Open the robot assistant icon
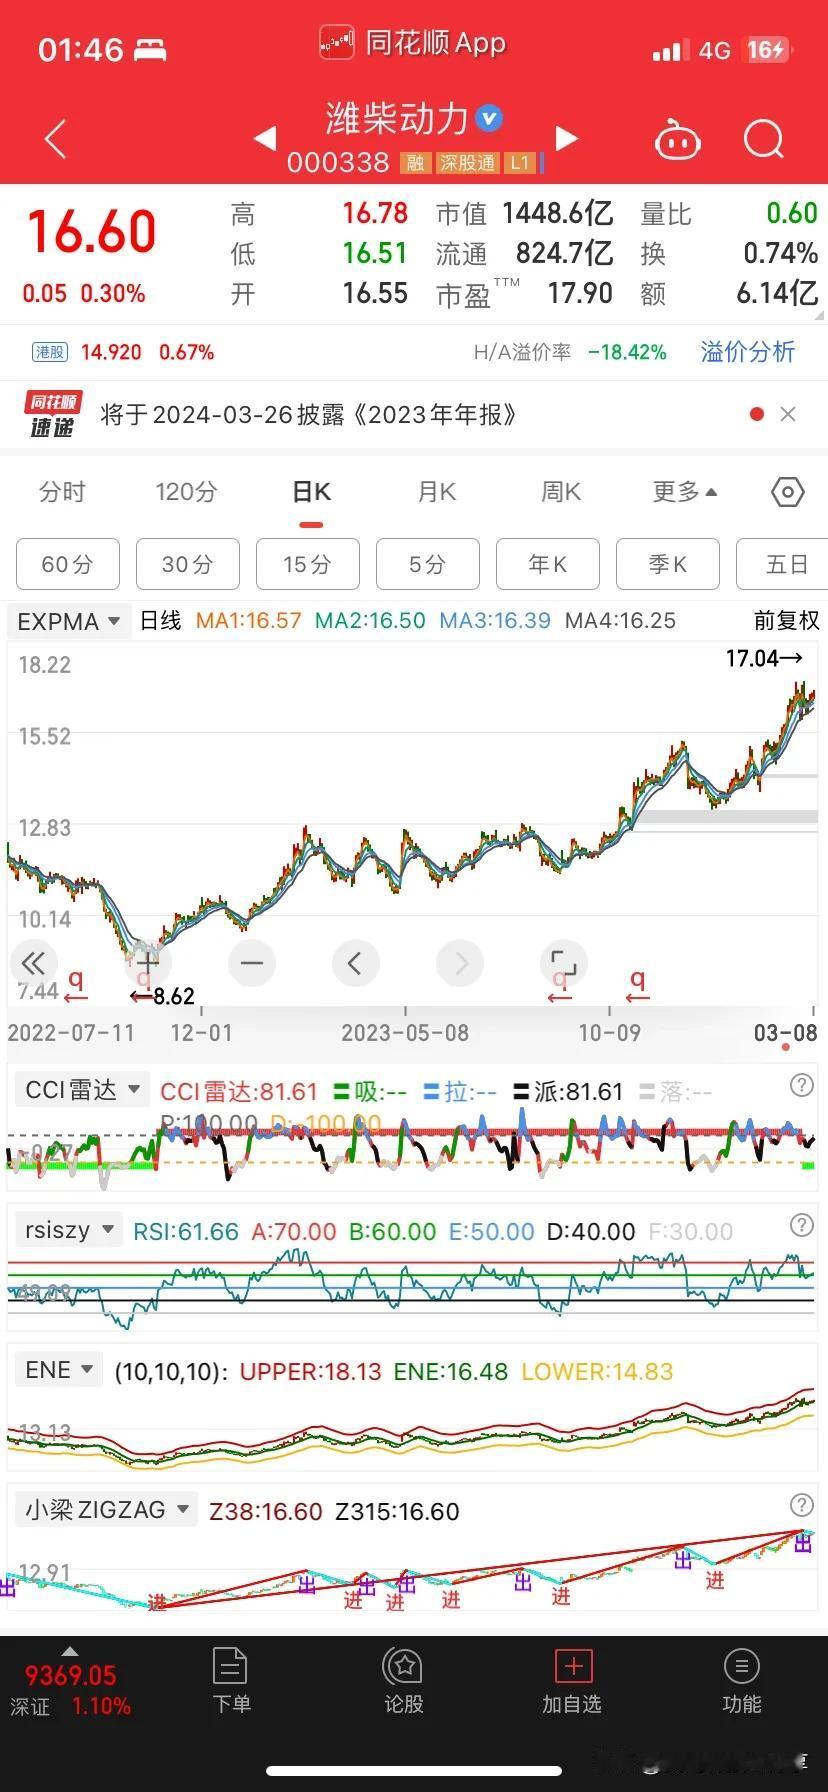Viewport: 828px width, 1792px height. point(677,140)
